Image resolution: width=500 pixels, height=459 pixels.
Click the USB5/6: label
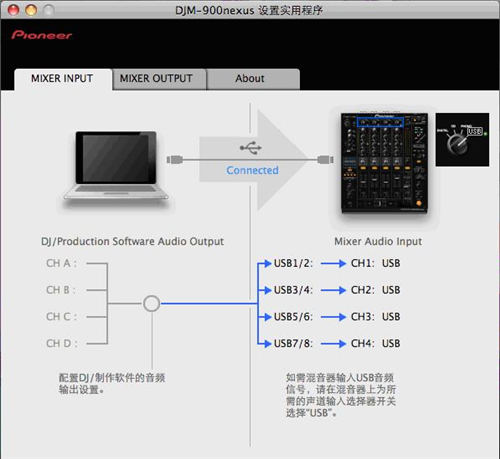[x=293, y=317]
